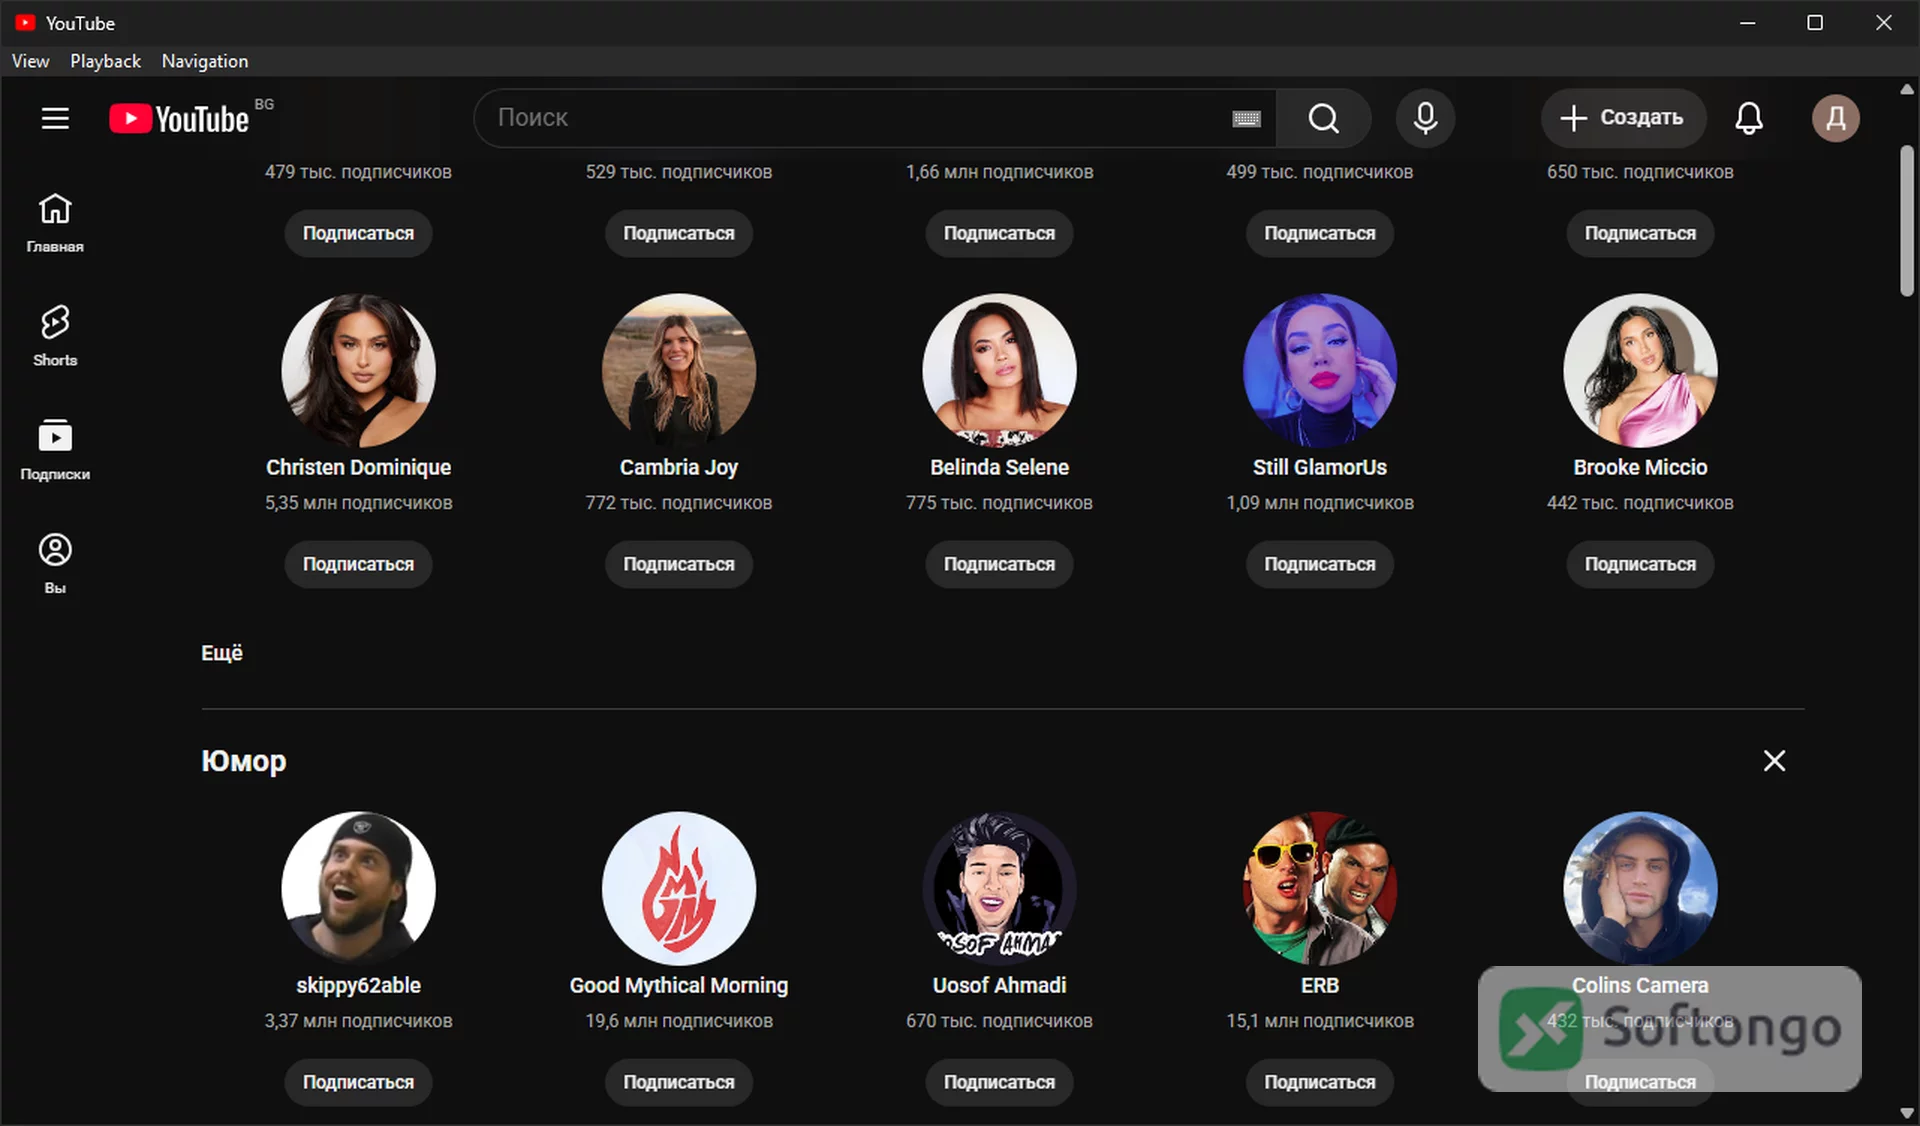The width and height of the screenshot is (1920, 1126).
Task: Open Christen Dominique channel avatar
Action: click(x=358, y=370)
